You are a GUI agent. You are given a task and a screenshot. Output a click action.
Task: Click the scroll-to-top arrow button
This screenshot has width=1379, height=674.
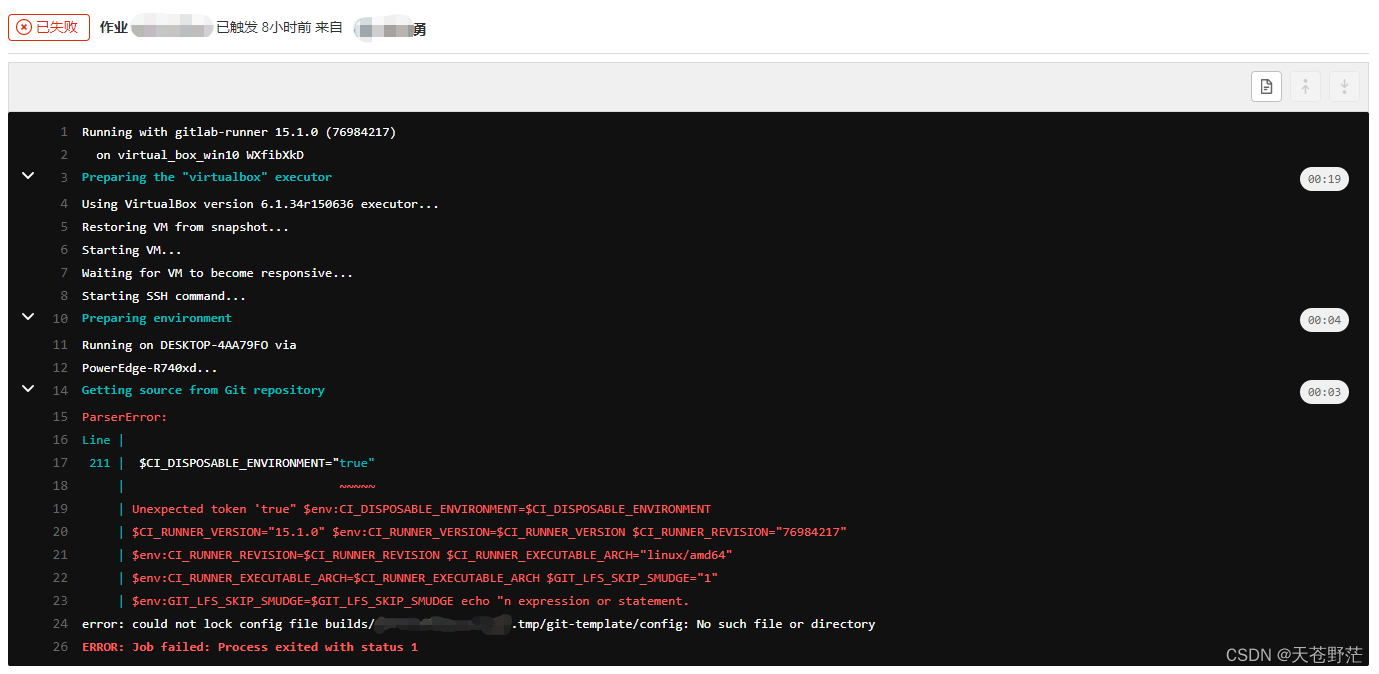coord(1305,87)
